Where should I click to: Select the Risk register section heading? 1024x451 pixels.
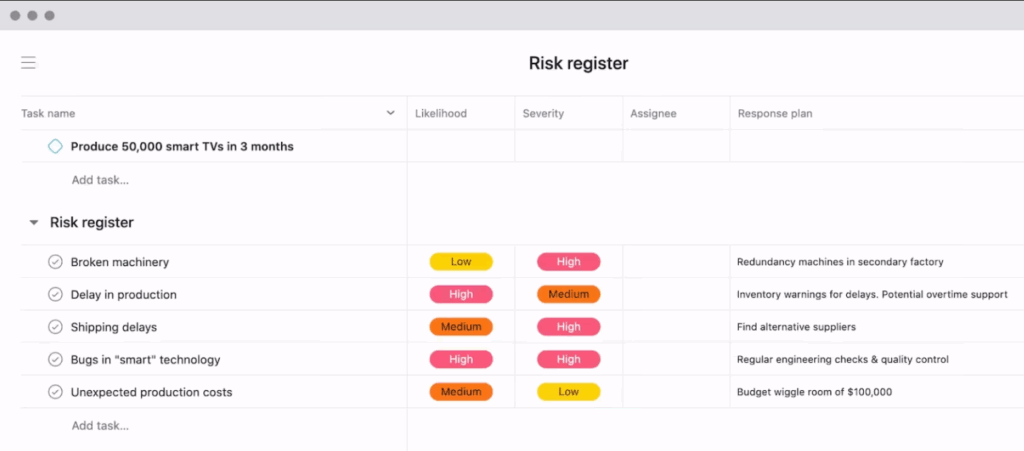point(92,223)
